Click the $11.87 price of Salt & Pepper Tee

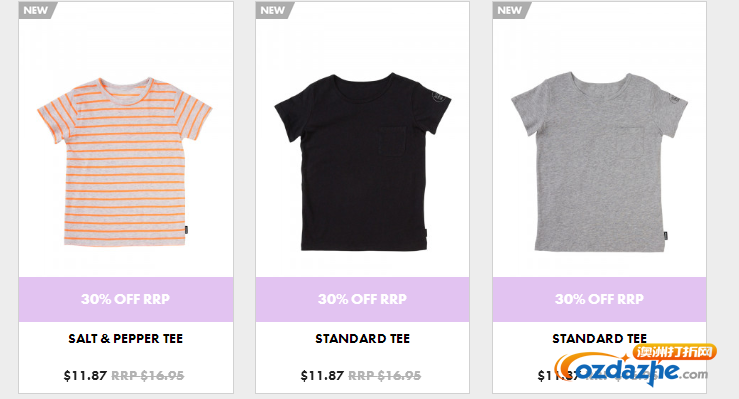coord(85,375)
